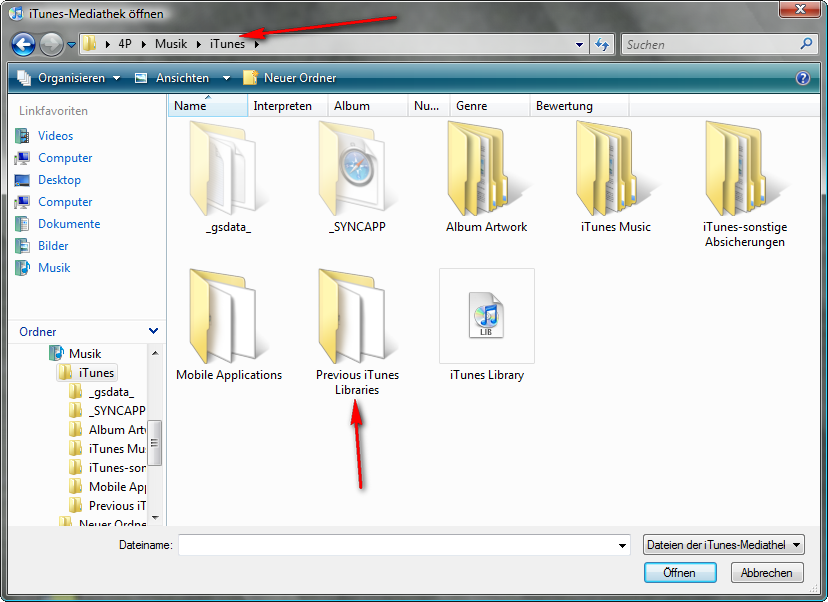Viewport: 828px width, 602px height.
Task: Click the folder icon in the address bar
Action: coord(90,43)
